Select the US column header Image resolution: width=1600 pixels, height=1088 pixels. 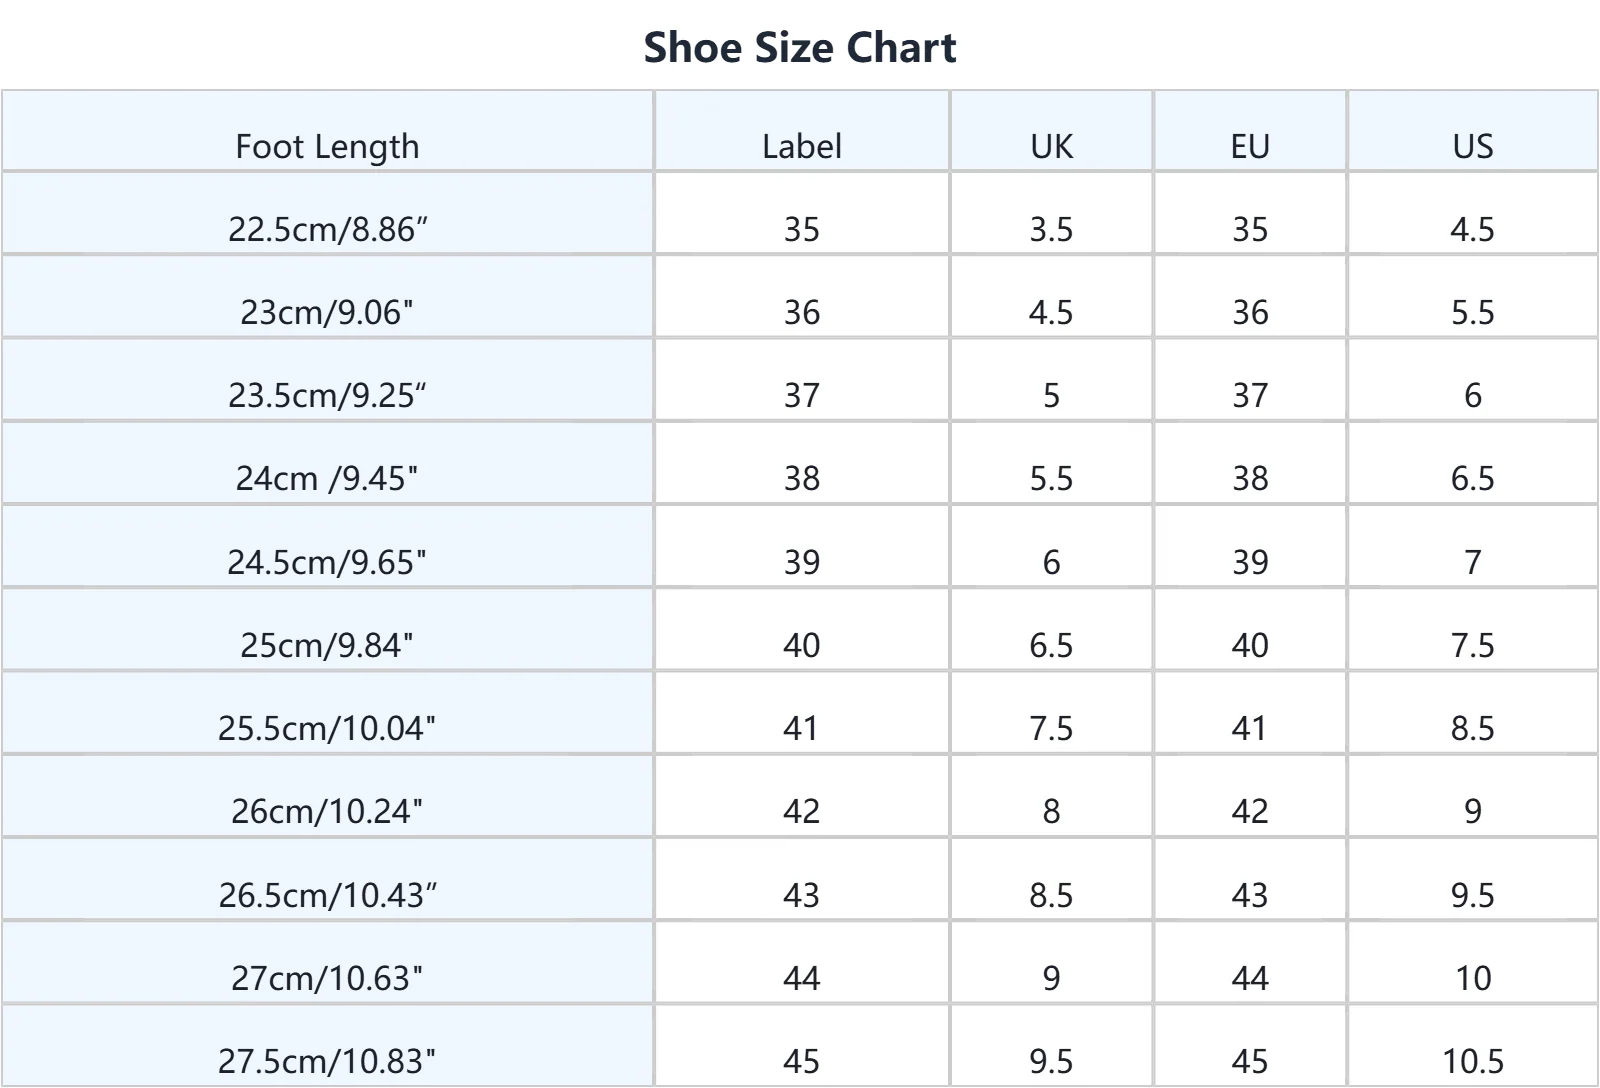click(1472, 146)
